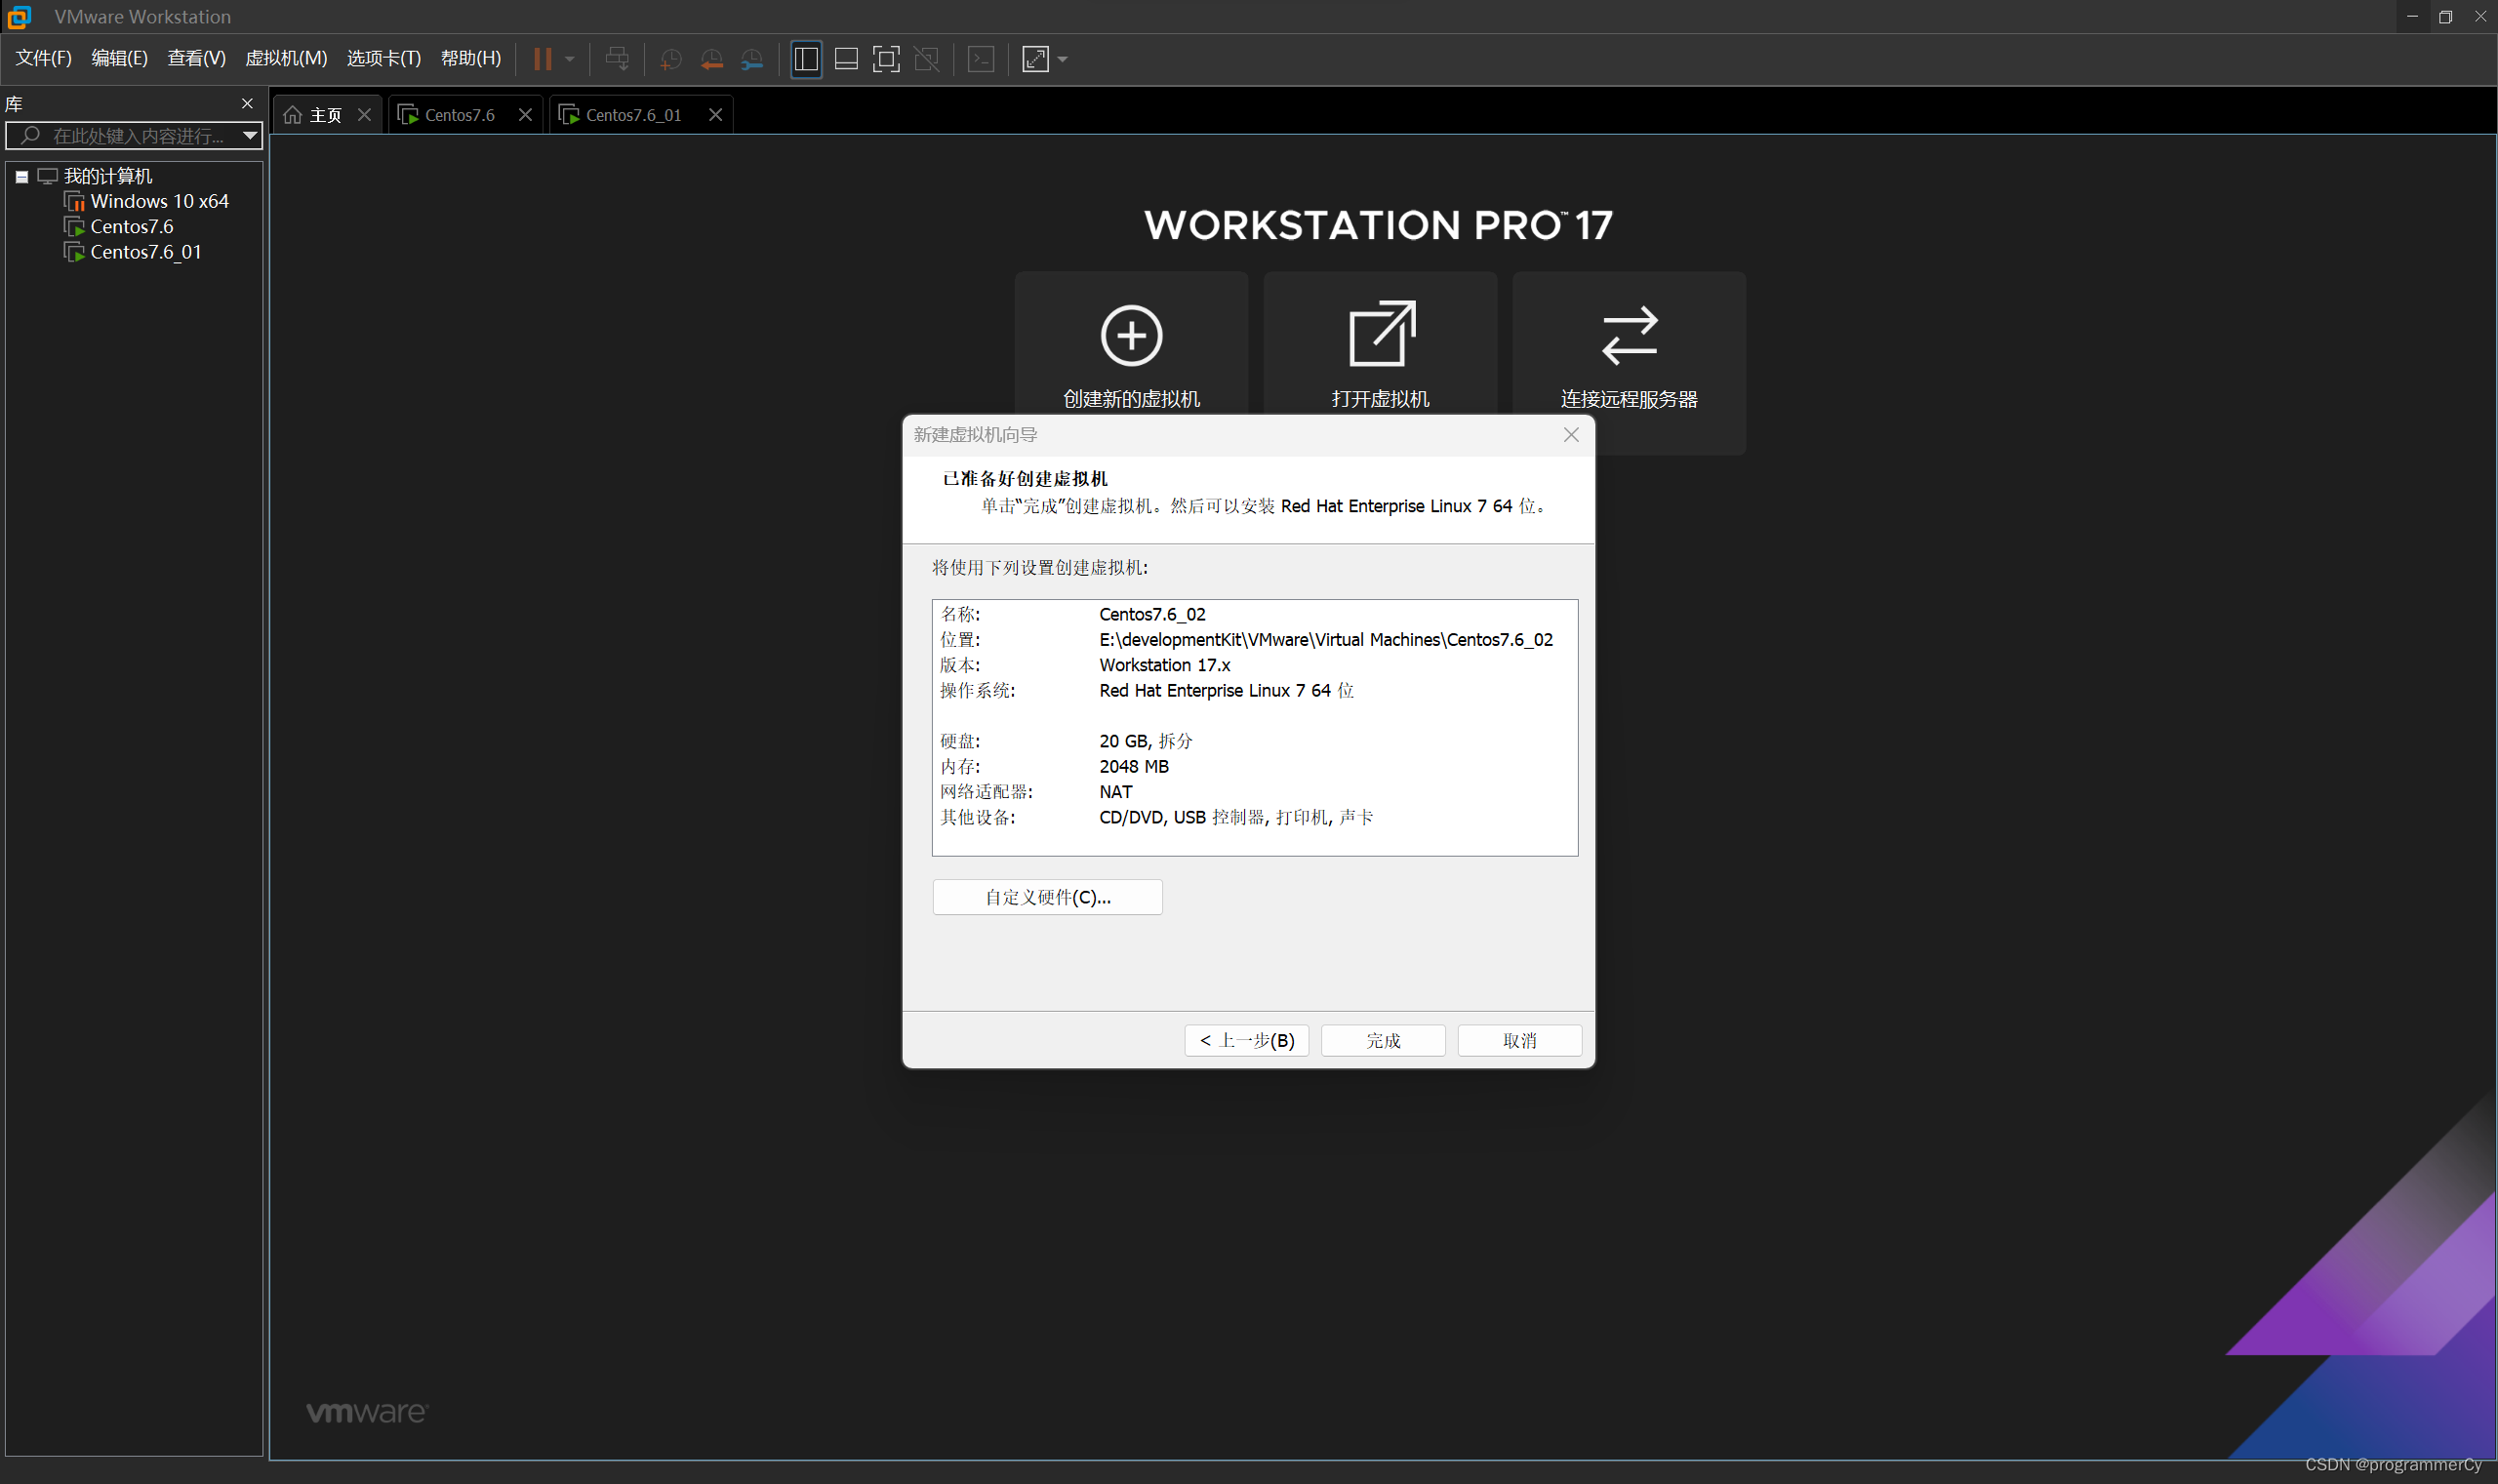
Task: Switch to the Centos7.6_01 tab
Action: pyautogui.click(x=633, y=115)
